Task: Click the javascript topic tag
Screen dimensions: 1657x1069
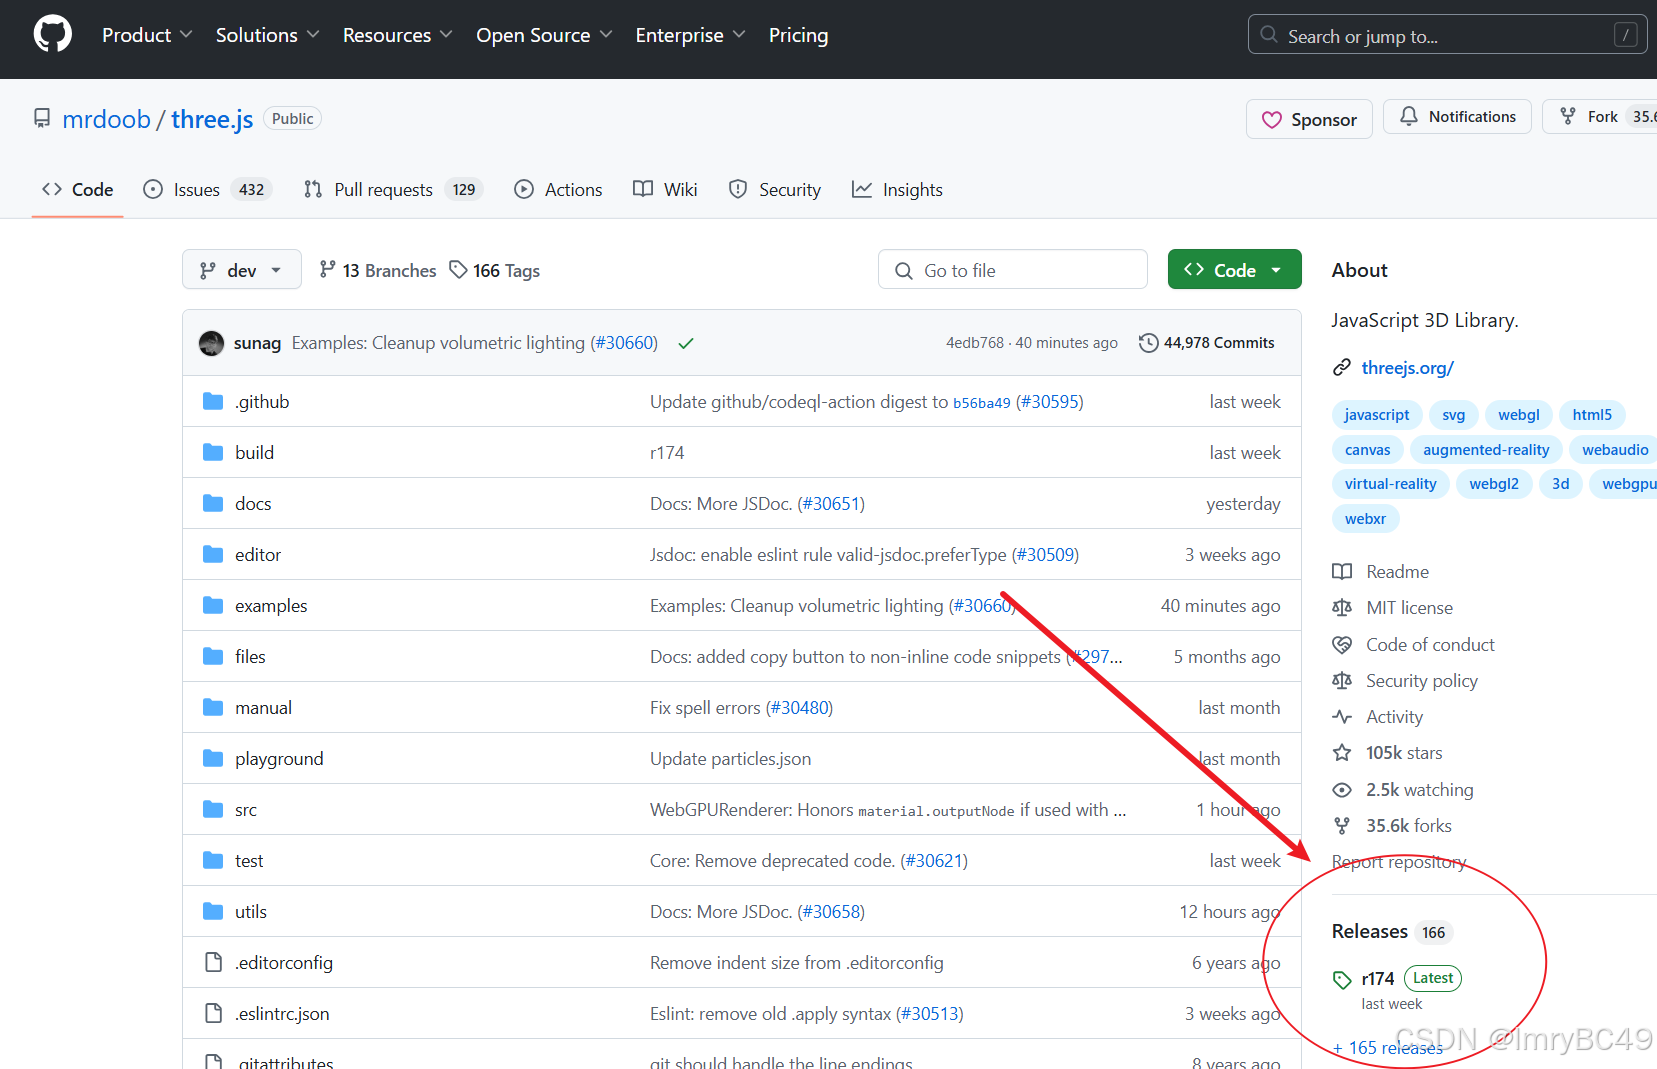Action: (1377, 415)
